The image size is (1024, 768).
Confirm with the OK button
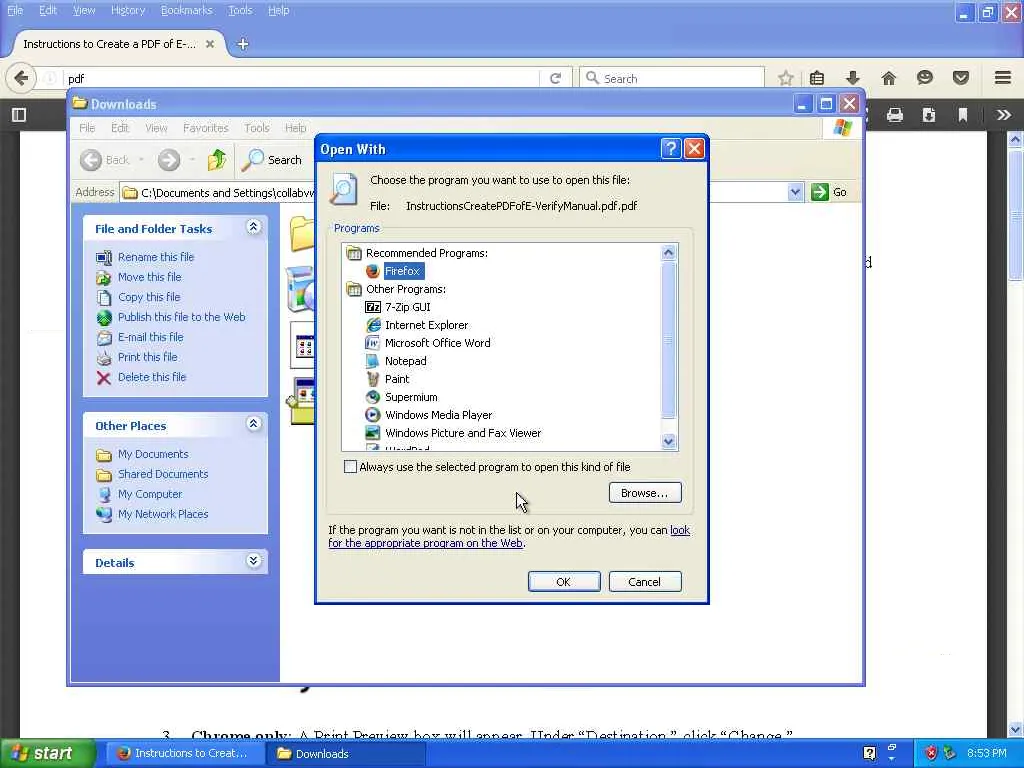click(564, 582)
